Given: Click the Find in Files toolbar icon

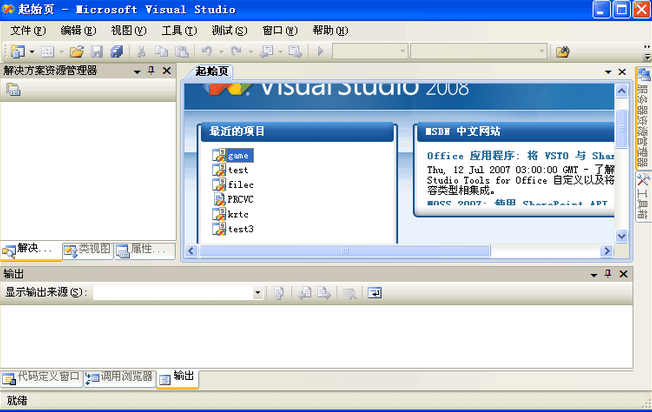Looking at the screenshot, I should (x=563, y=52).
